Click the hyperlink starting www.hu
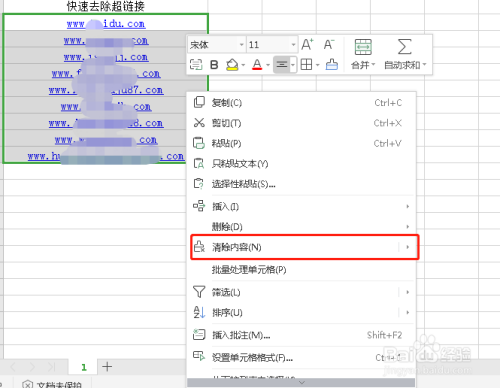 (106, 156)
